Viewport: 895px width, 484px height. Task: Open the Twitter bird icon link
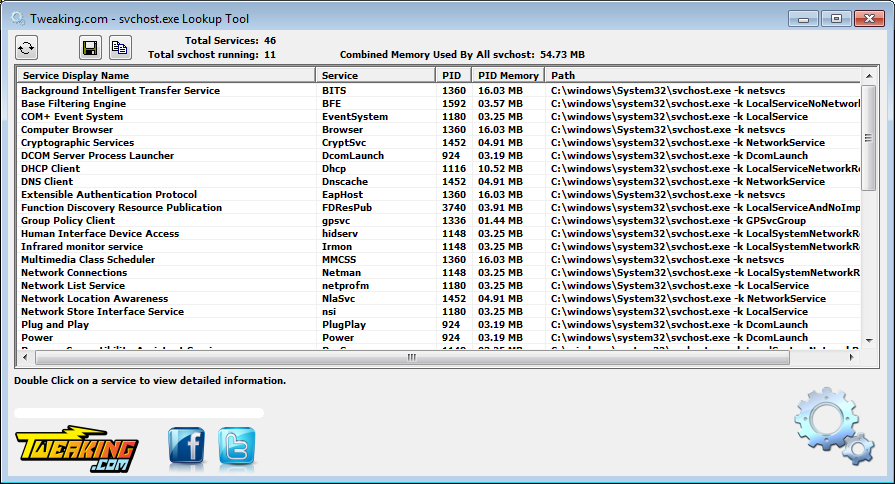pos(237,447)
